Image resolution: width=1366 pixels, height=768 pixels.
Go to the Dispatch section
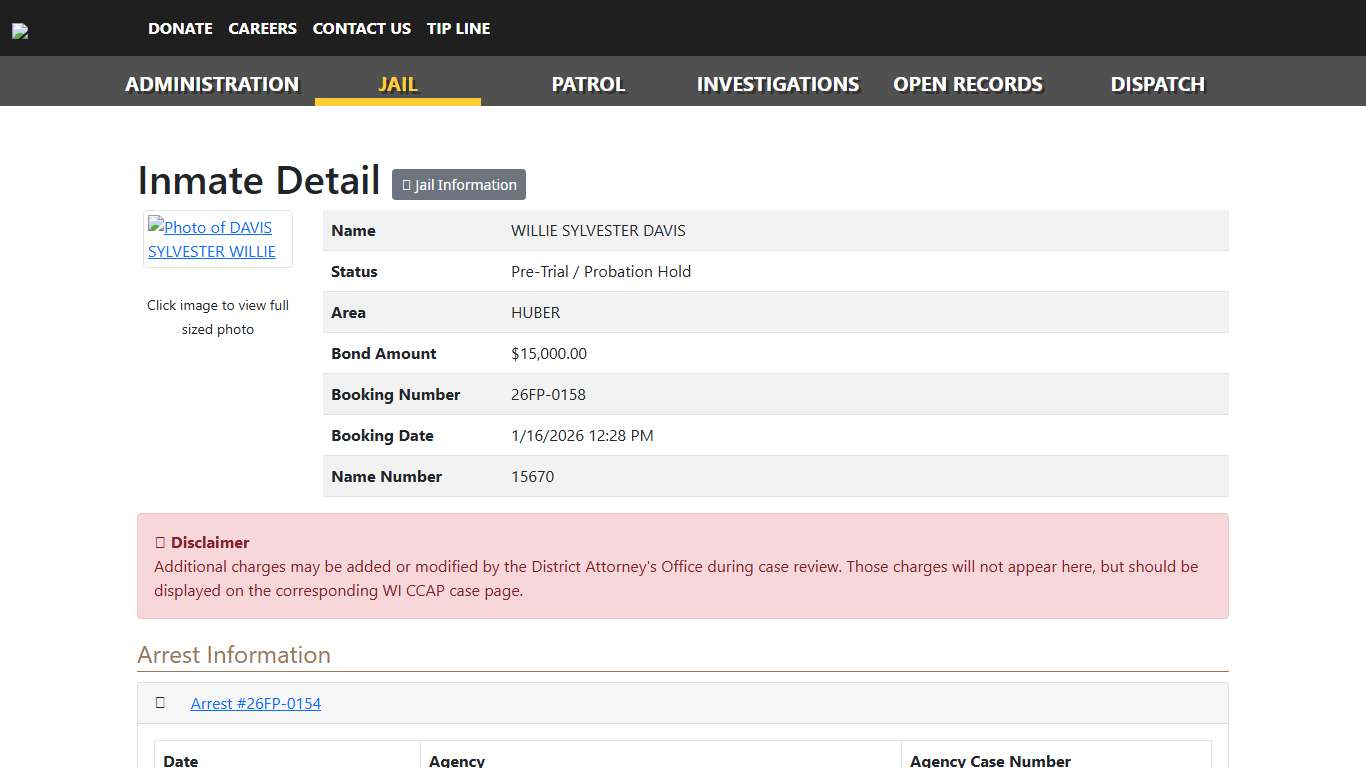1157,84
